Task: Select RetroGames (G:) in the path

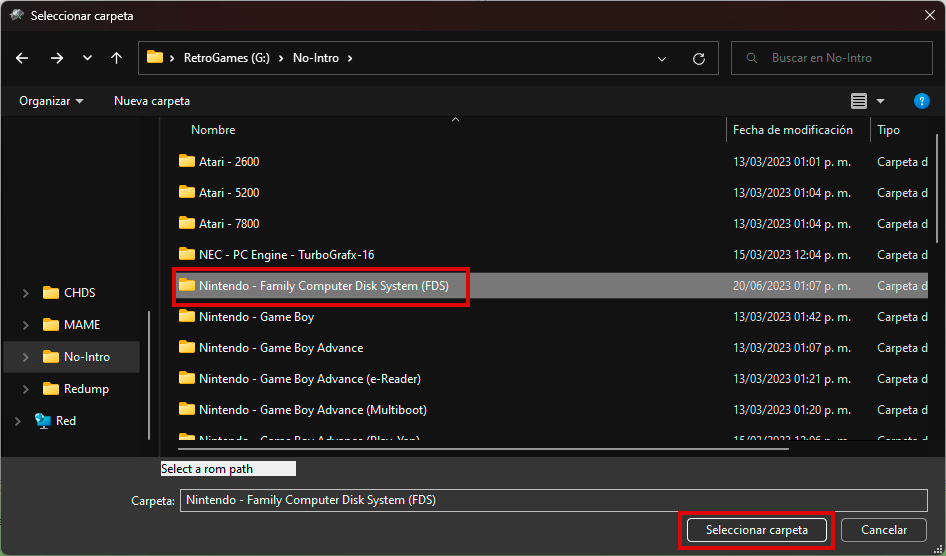Action: (x=227, y=58)
